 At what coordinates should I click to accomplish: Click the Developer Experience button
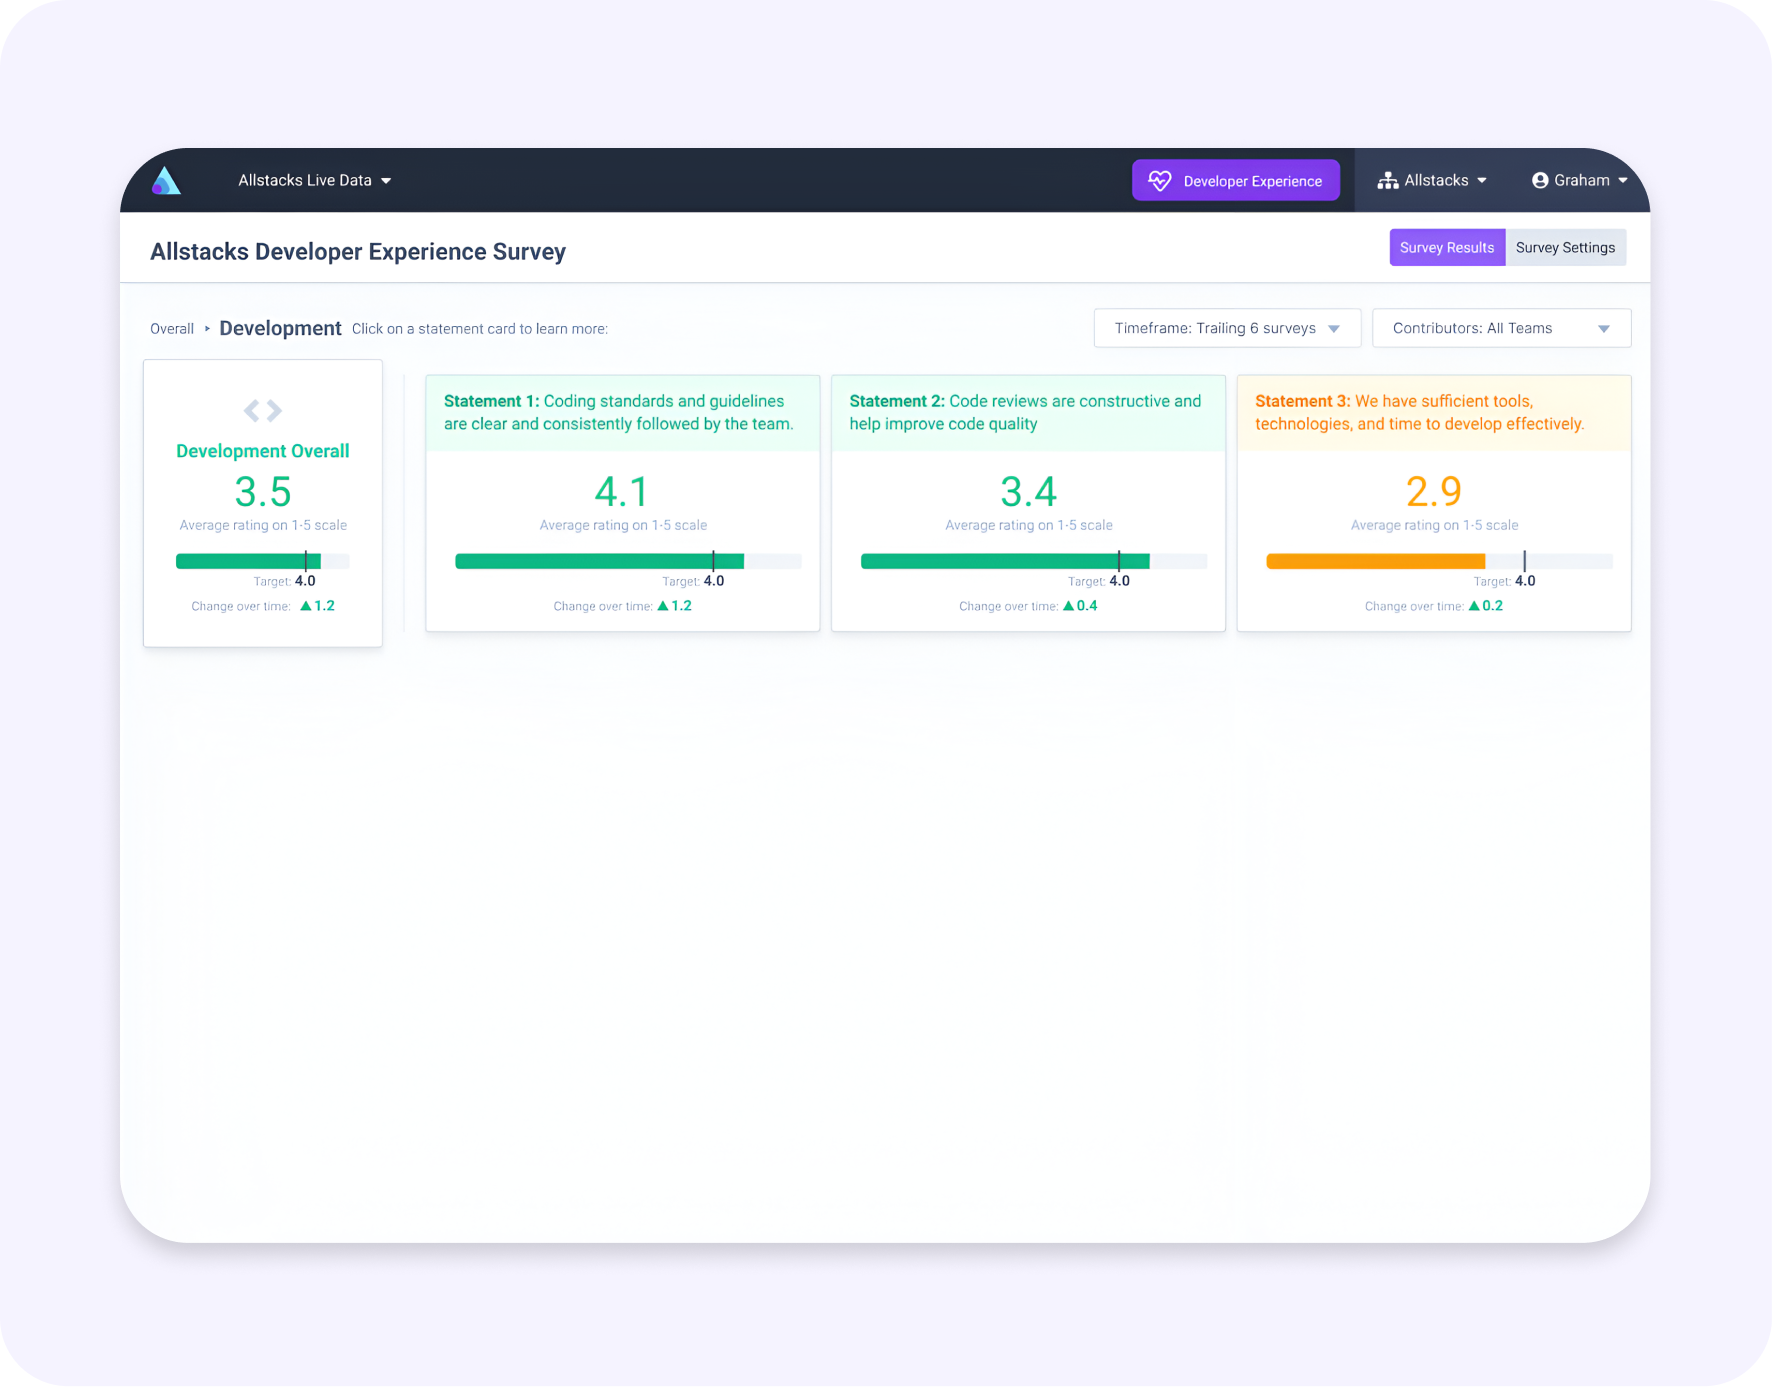pyautogui.click(x=1235, y=181)
